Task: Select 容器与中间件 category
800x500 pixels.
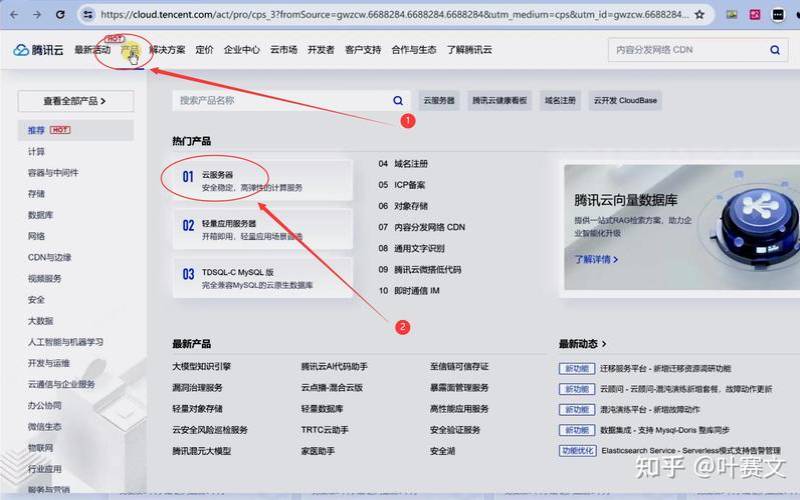Action: click(x=53, y=172)
